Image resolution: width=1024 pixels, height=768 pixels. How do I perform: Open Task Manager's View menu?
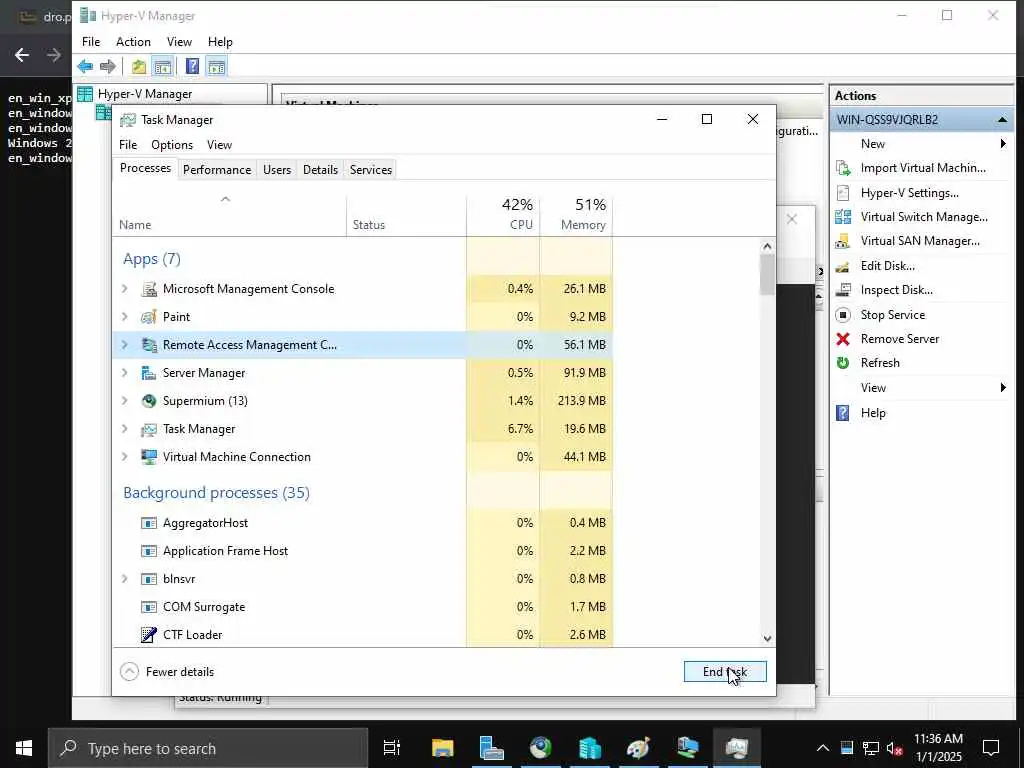pyautogui.click(x=219, y=145)
